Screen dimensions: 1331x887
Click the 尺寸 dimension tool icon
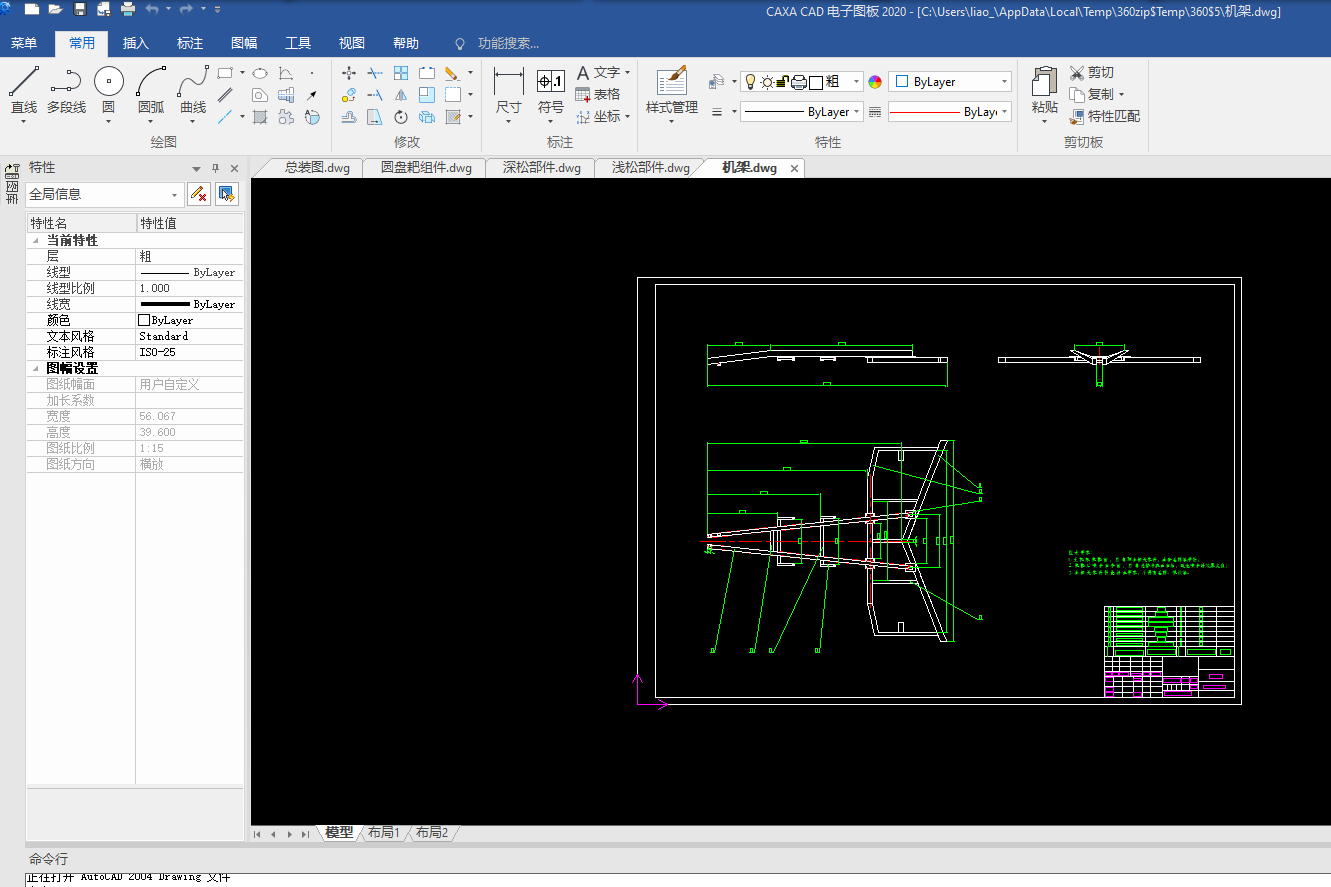click(x=508, y=82)
